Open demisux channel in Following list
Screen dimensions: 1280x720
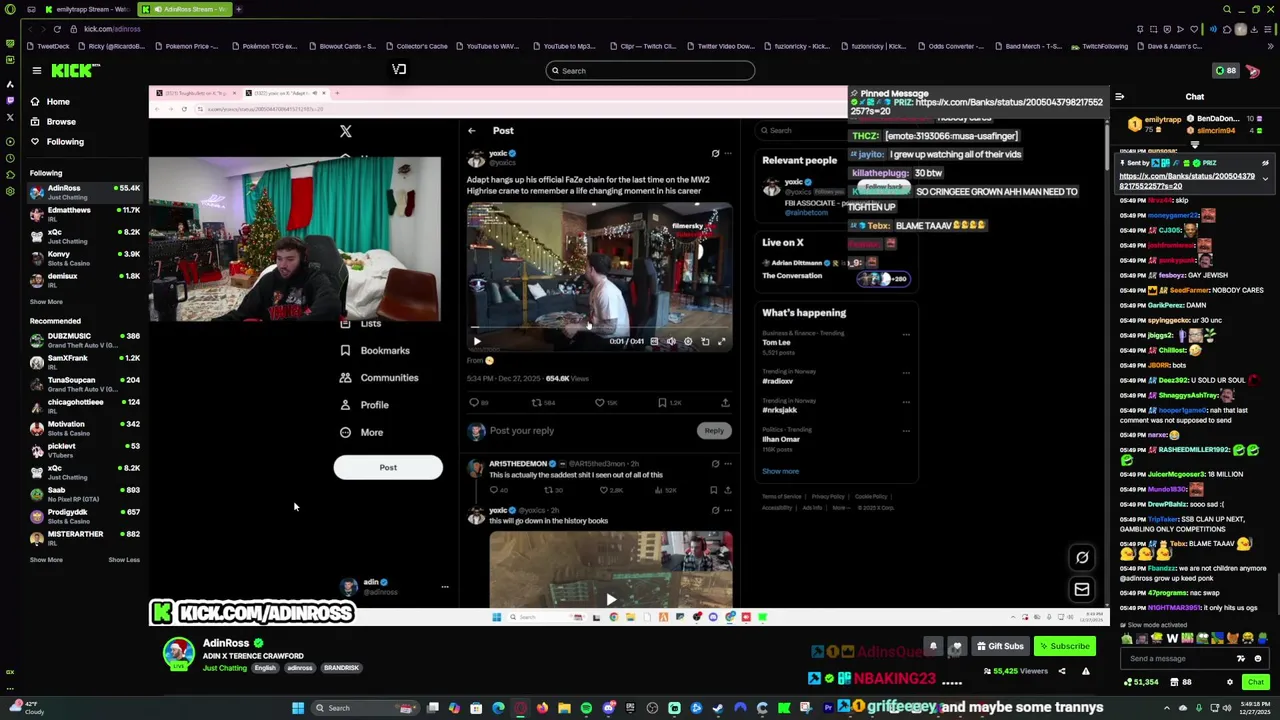click(x=86, y=280)
